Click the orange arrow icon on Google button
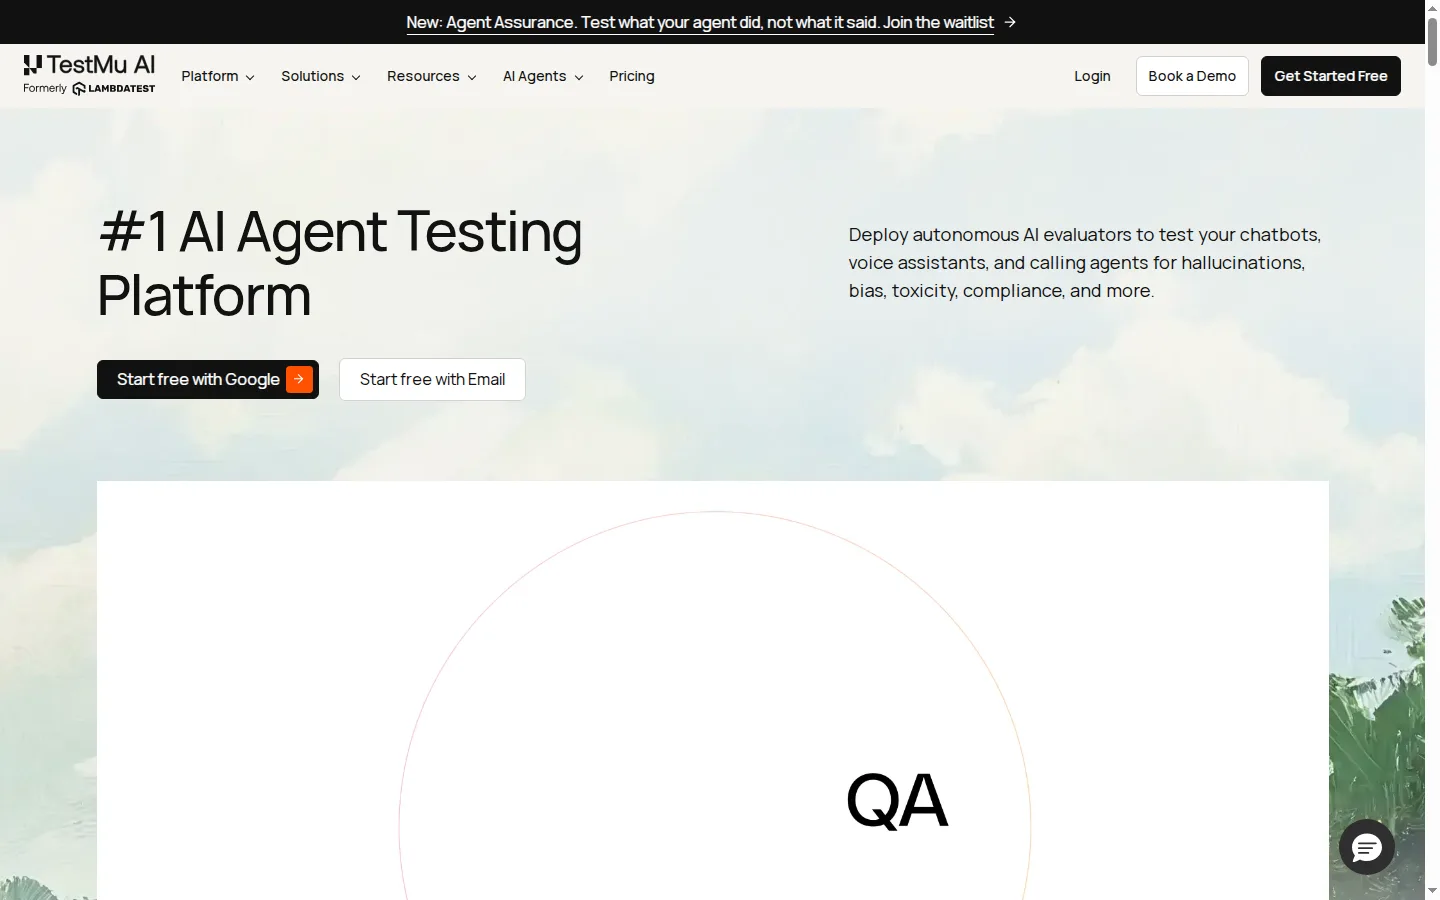This screenshot has width=1440, height=900. tap(299, 379)
